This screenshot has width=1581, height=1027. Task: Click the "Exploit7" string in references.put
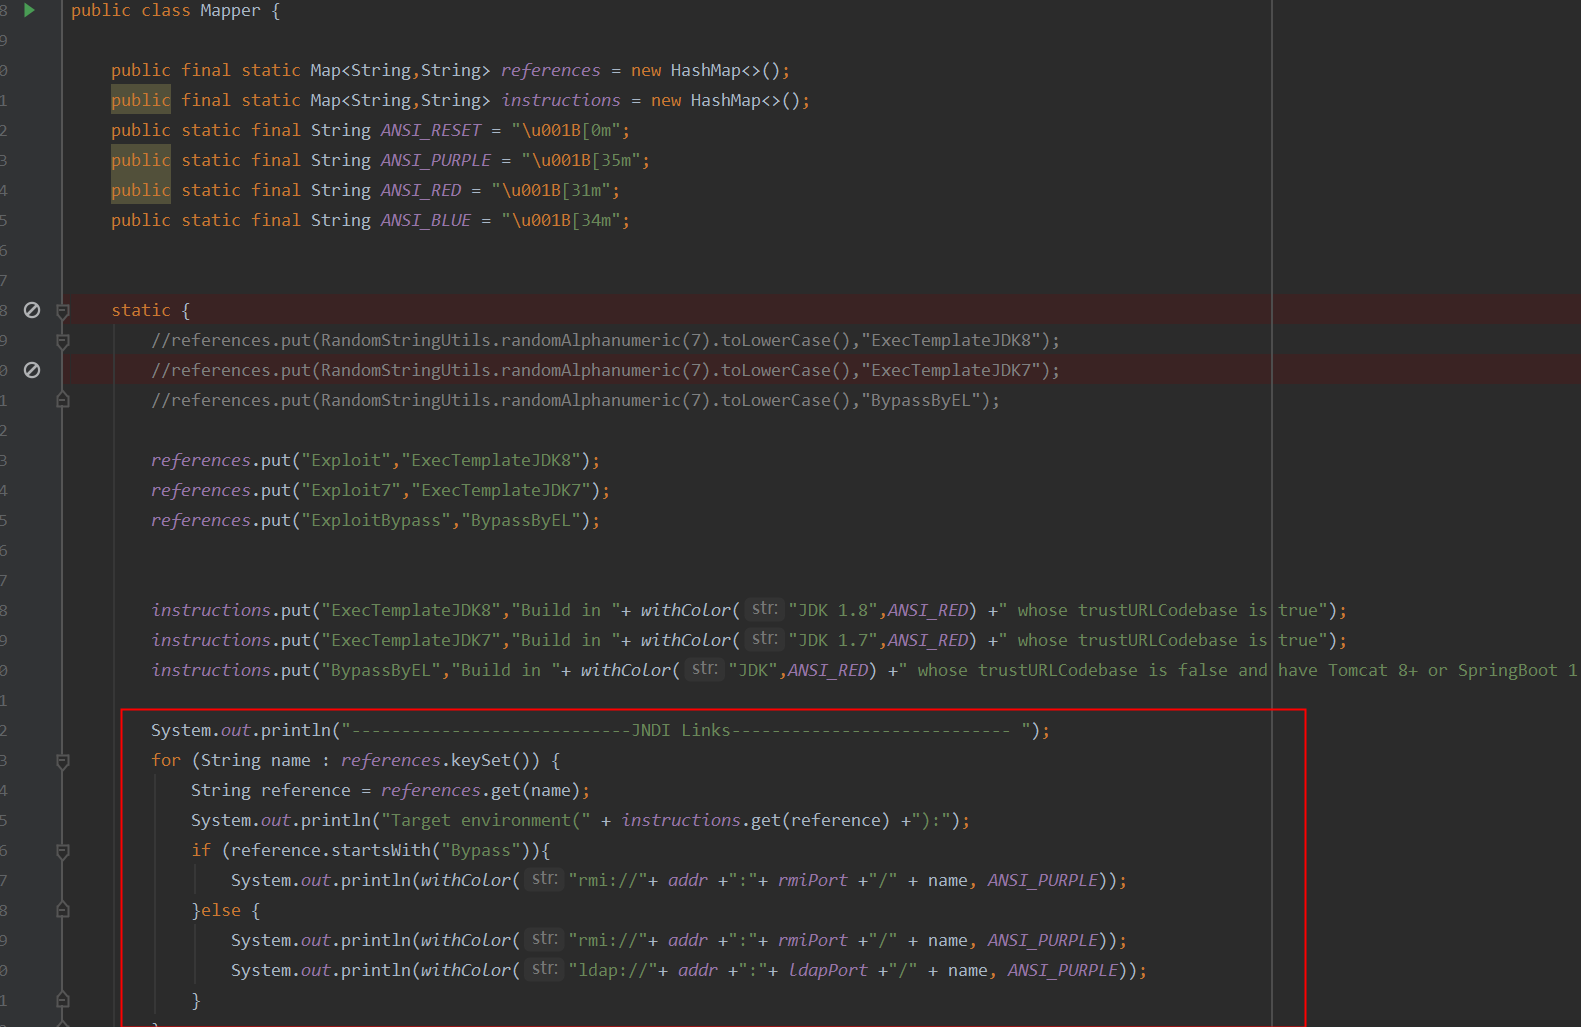coord(351,491)
